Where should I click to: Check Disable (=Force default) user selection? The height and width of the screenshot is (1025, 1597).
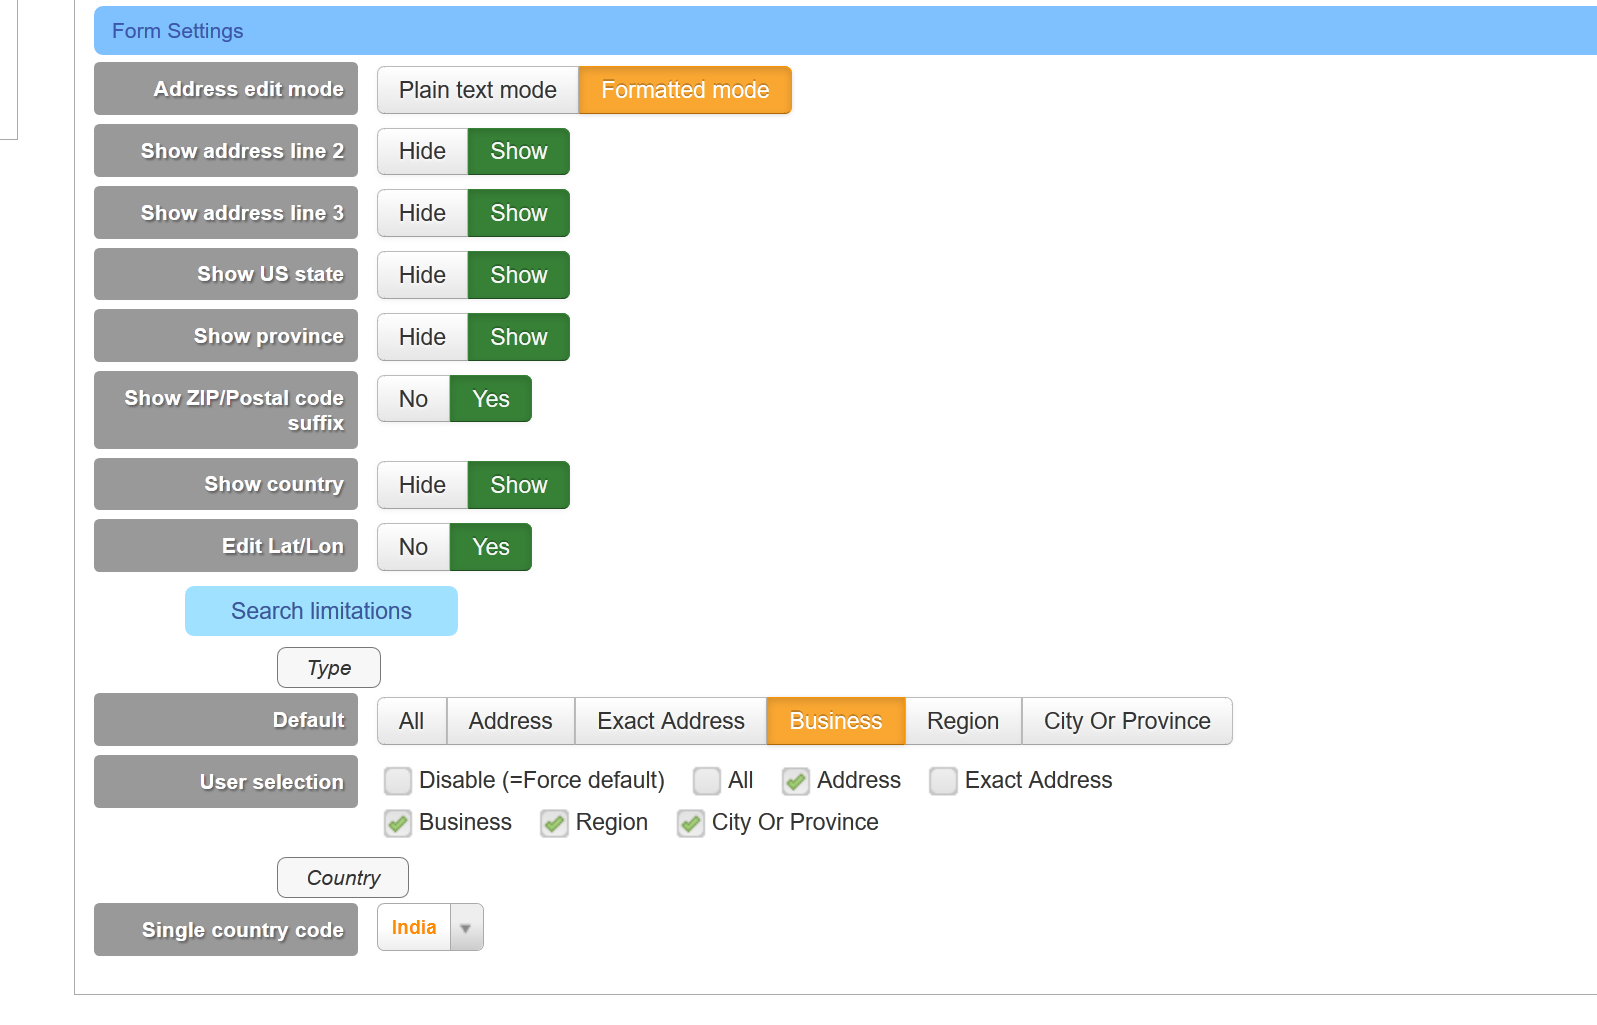[398, 781]
